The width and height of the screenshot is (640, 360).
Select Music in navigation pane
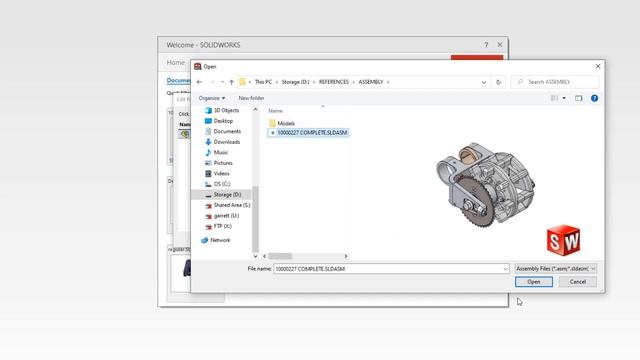click(x=216, y=152)
